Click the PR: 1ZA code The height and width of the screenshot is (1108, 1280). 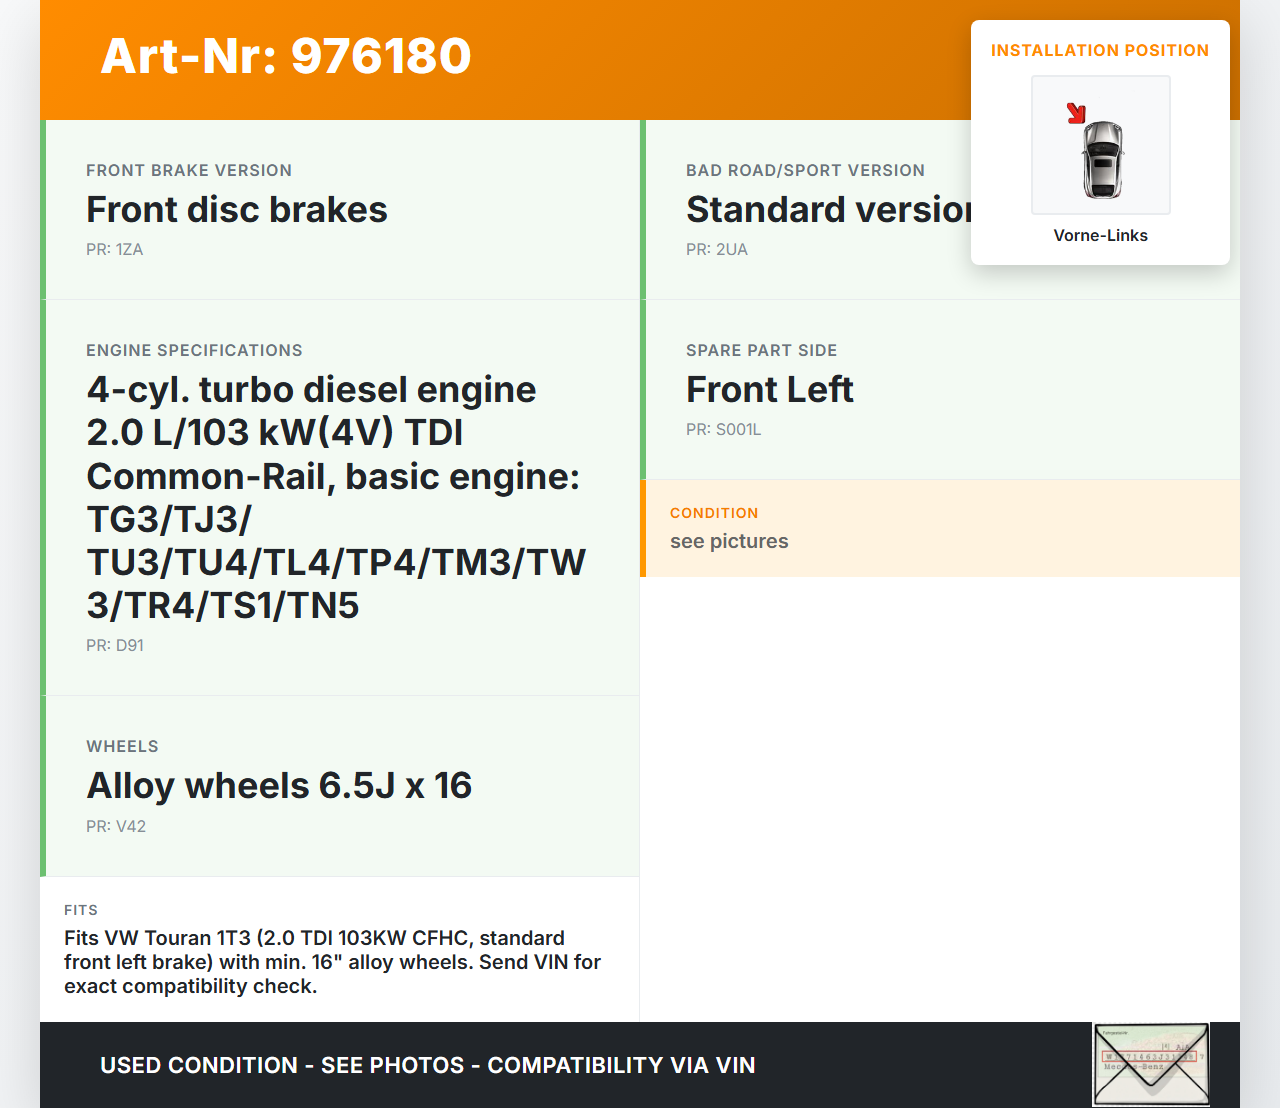point(115,249)
